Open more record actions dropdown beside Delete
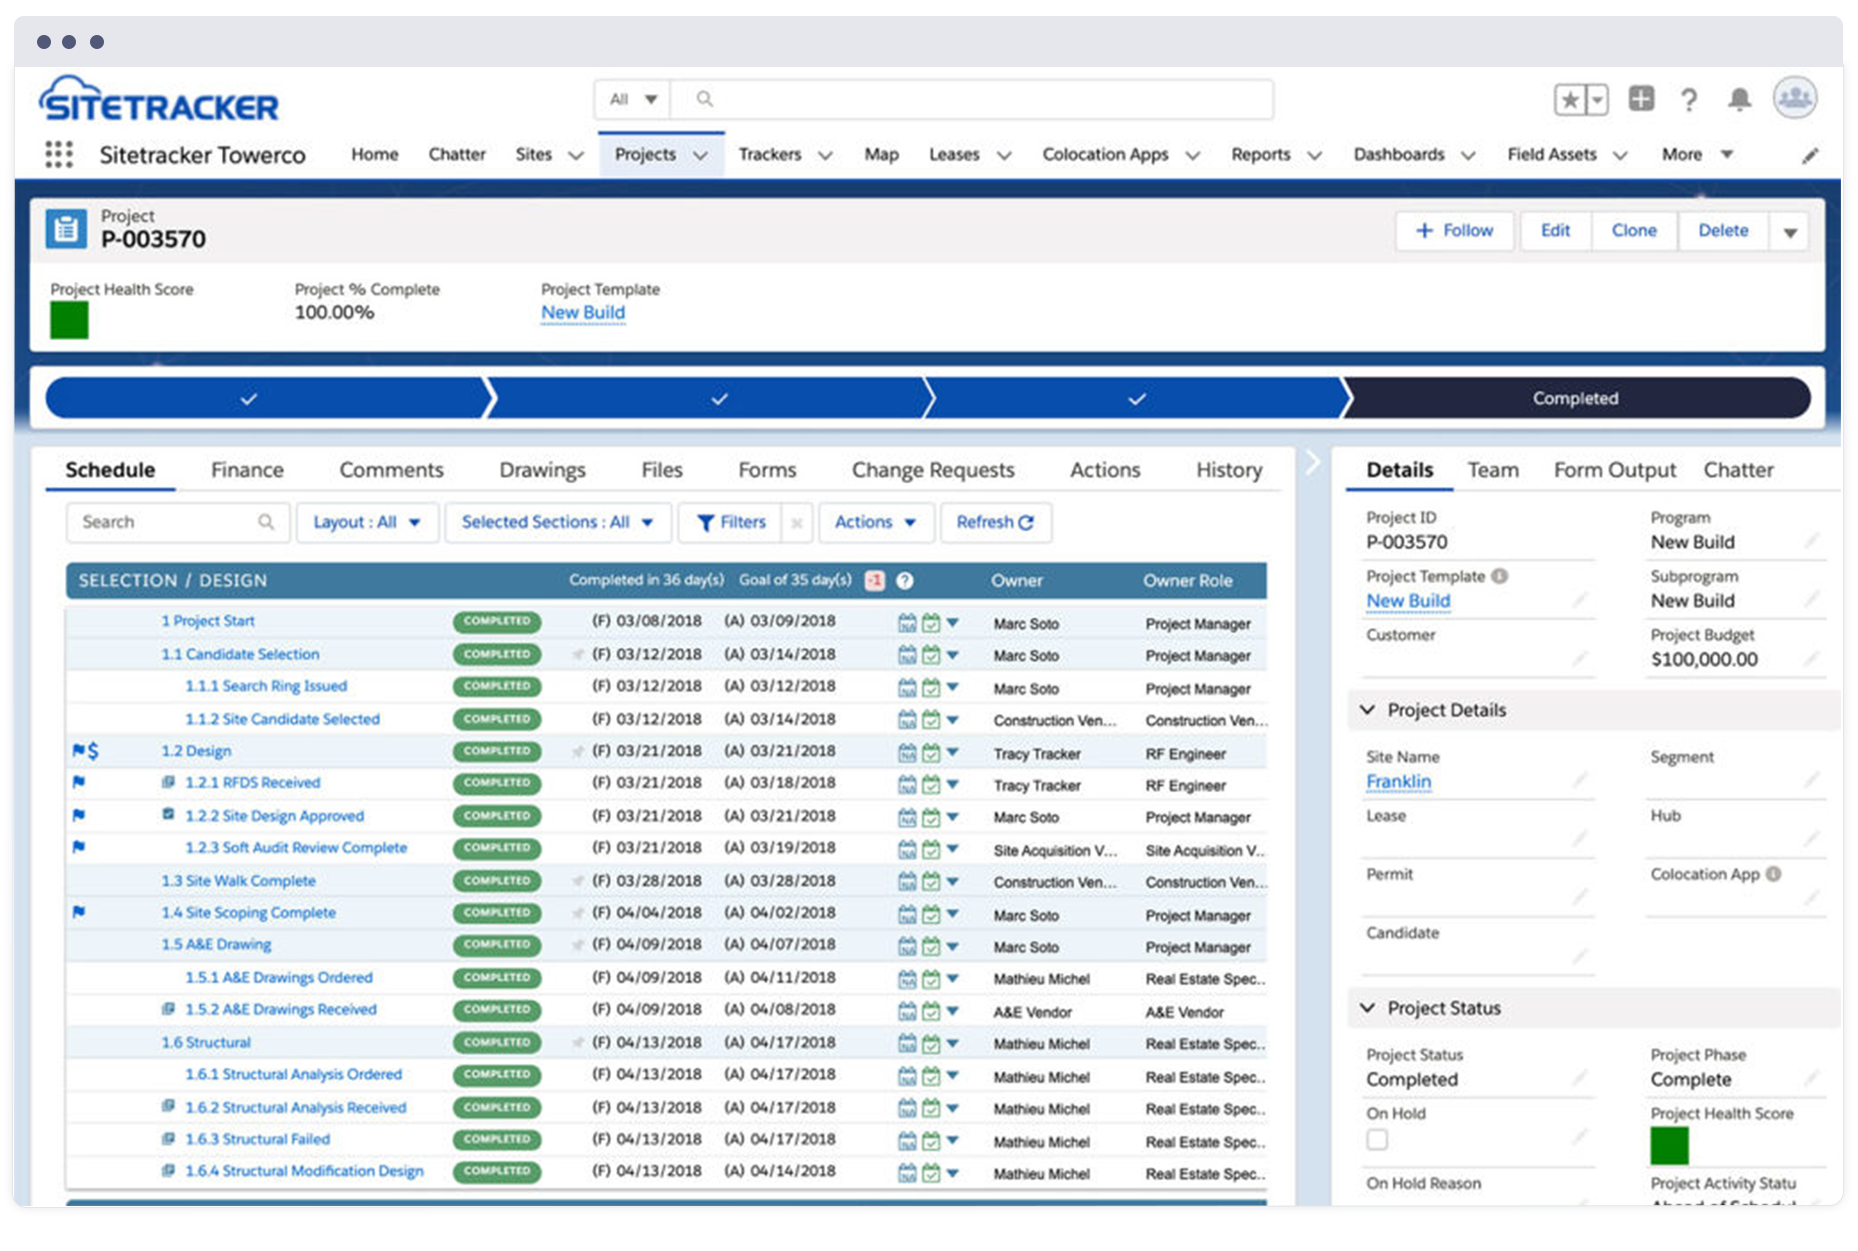The height and width of the screenshot is (1251, 1858). point(1790,232)
